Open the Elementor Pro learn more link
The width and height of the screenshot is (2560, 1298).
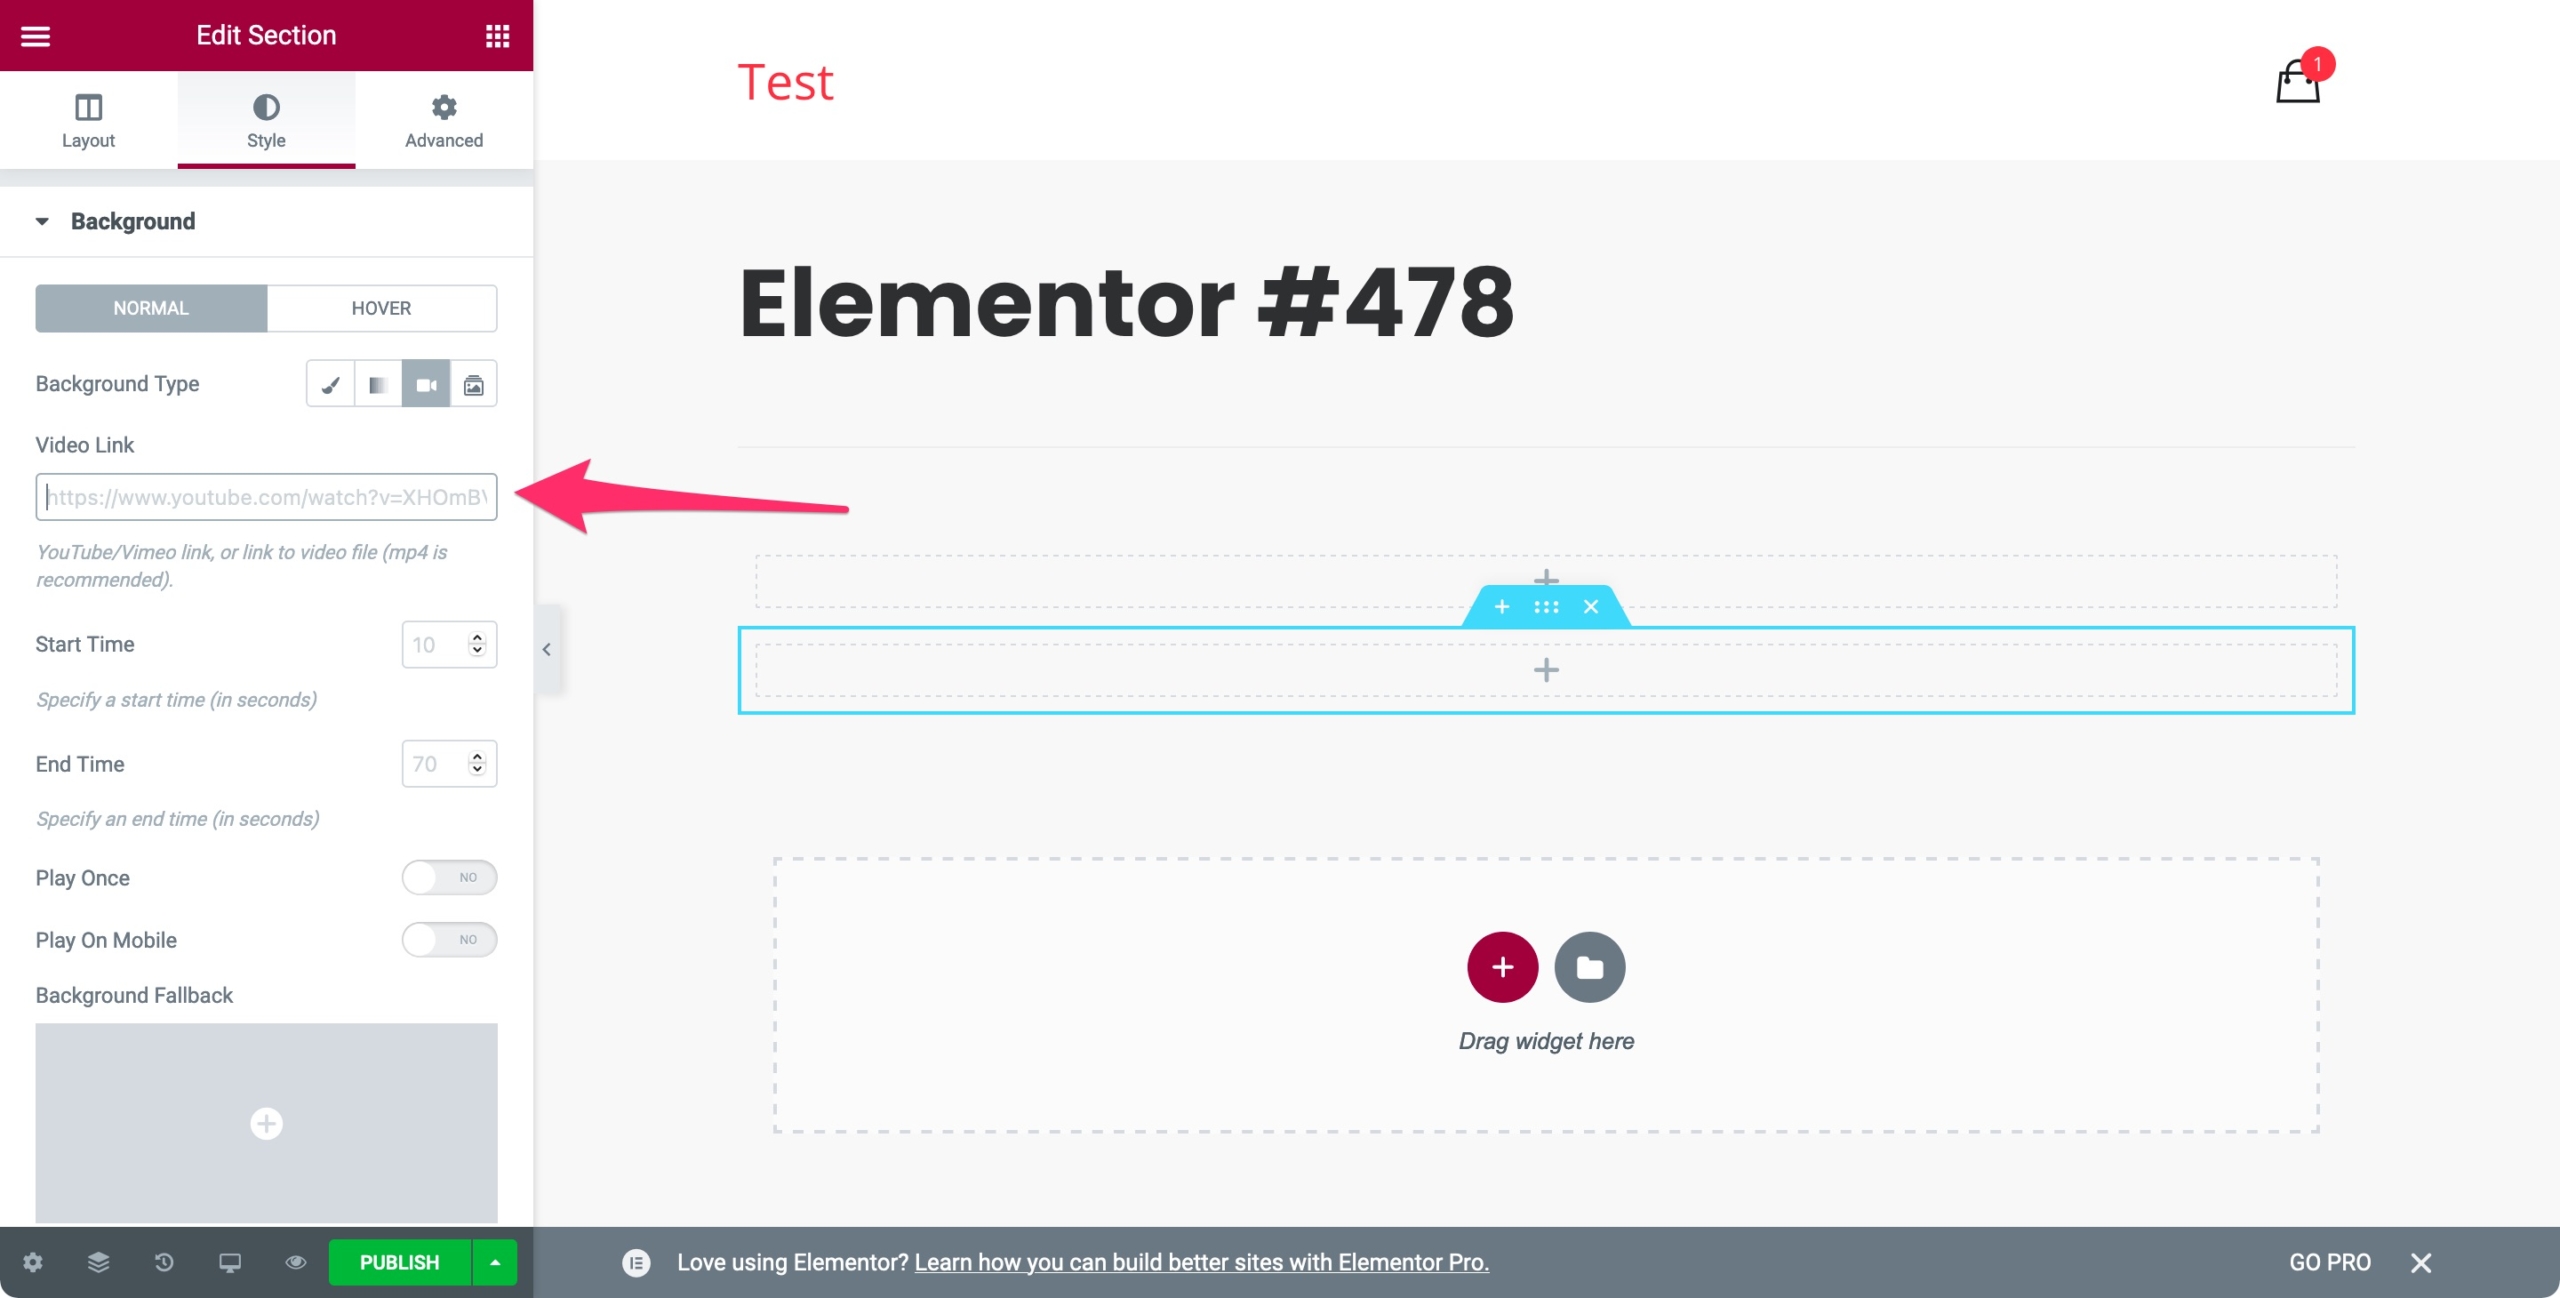(1201, 1262)
